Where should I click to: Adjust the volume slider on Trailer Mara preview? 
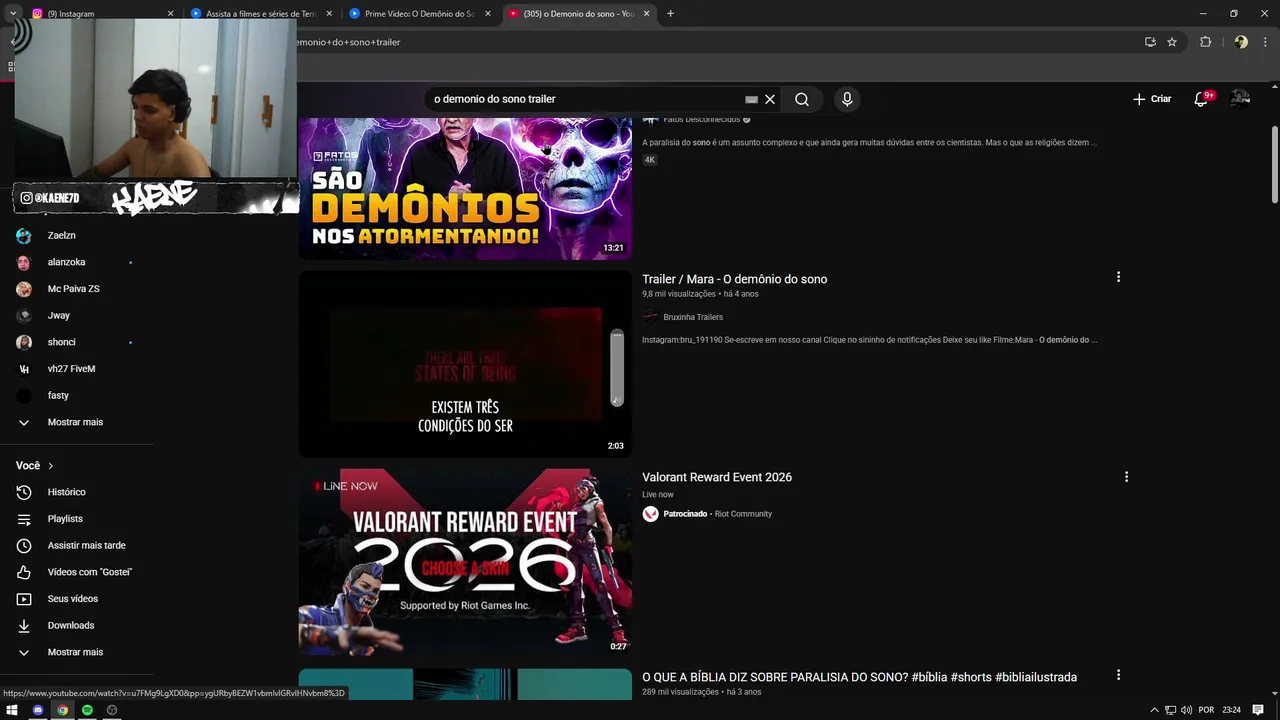pyautogui.click(x=617, y=368)
